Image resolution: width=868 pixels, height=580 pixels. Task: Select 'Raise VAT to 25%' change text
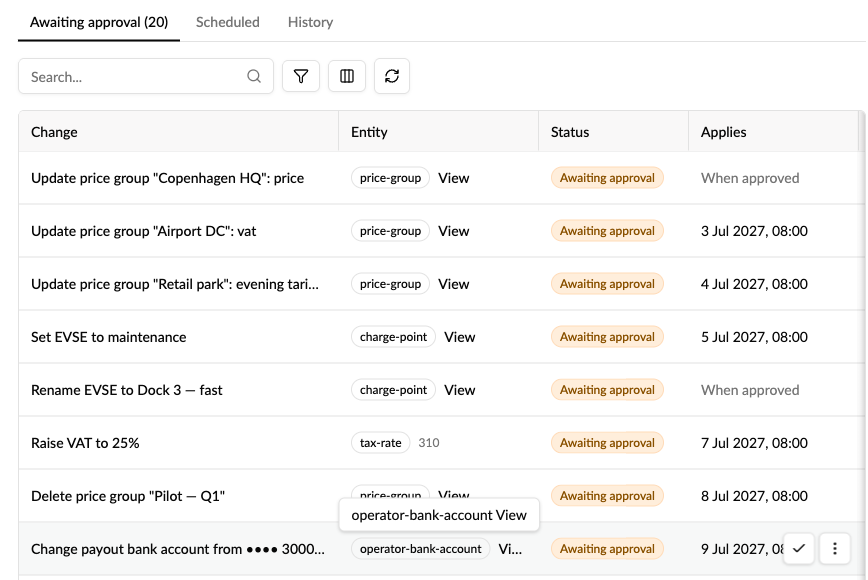click(85, 443)
